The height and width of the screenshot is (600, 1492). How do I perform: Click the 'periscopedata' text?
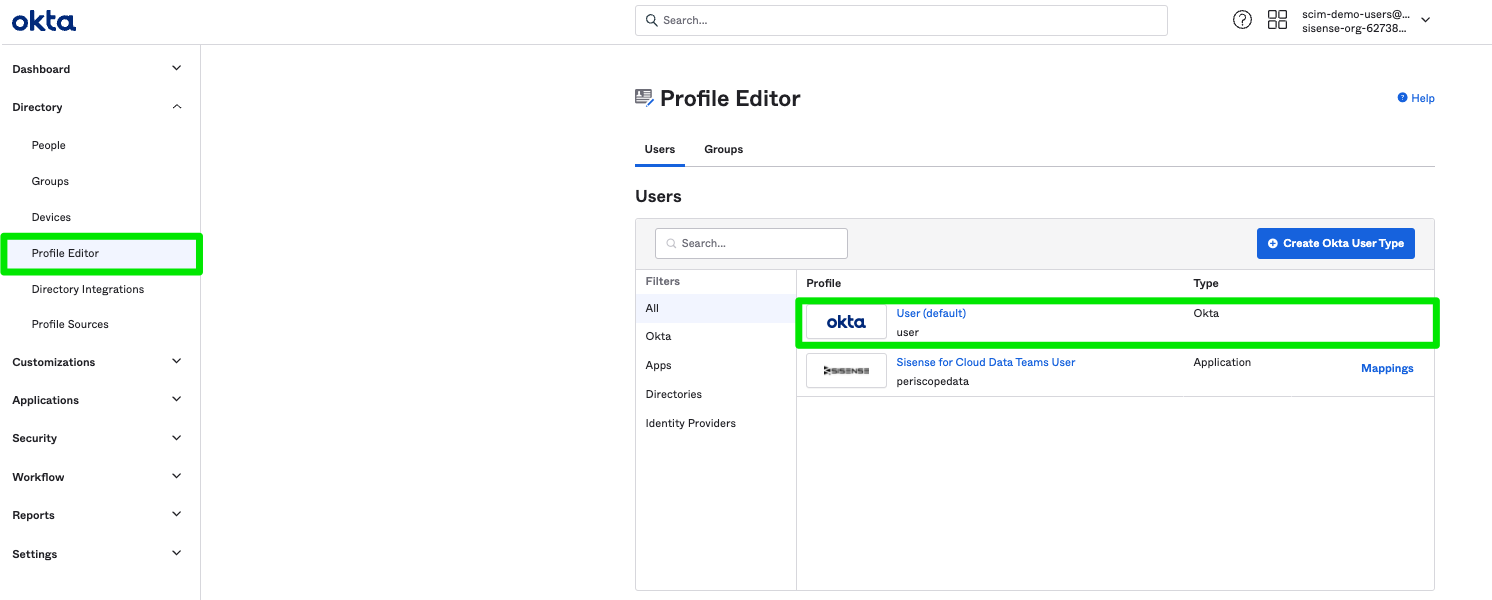coord(932,381)
